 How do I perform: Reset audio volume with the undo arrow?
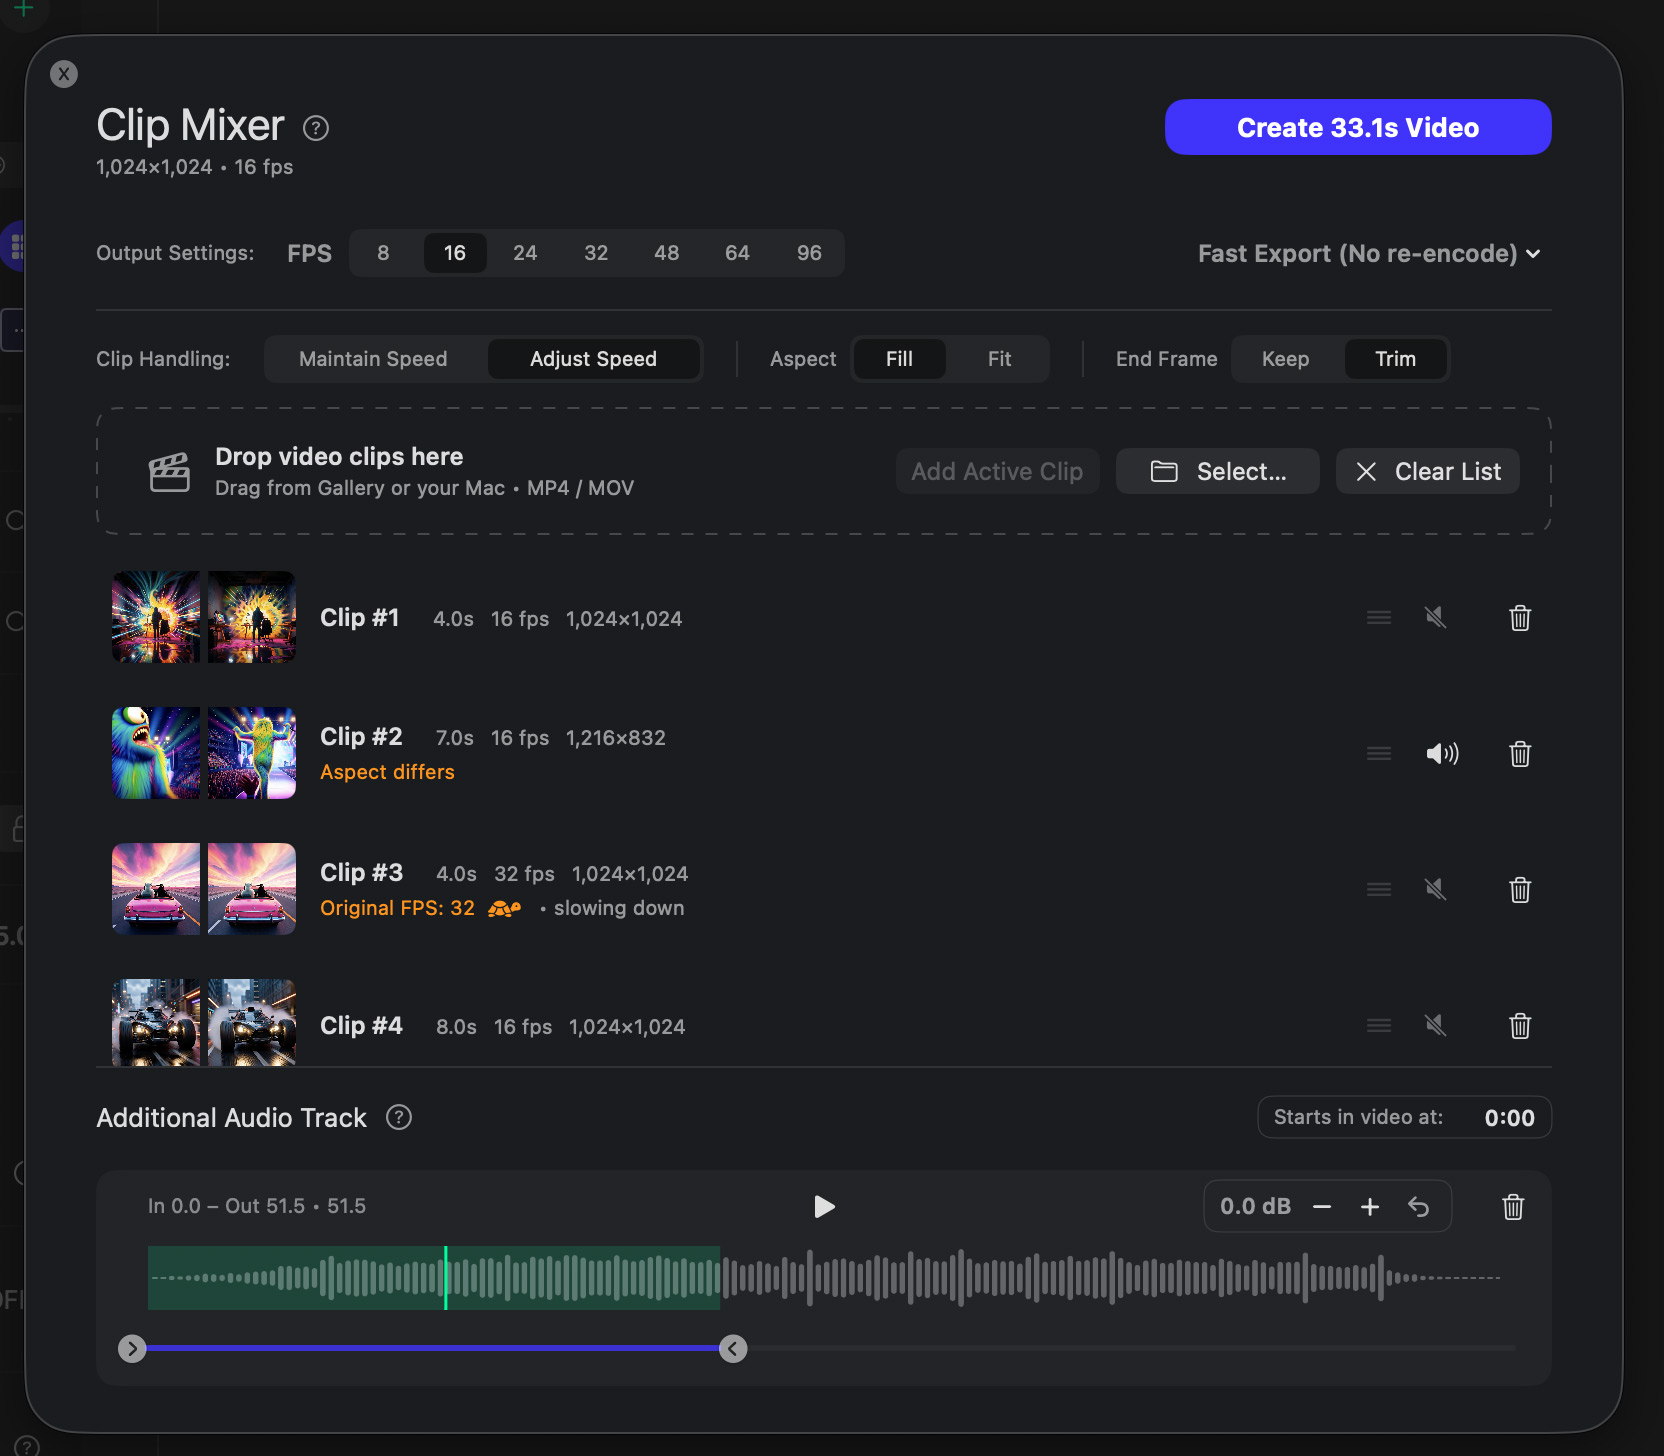(x=1418, y=1207)
